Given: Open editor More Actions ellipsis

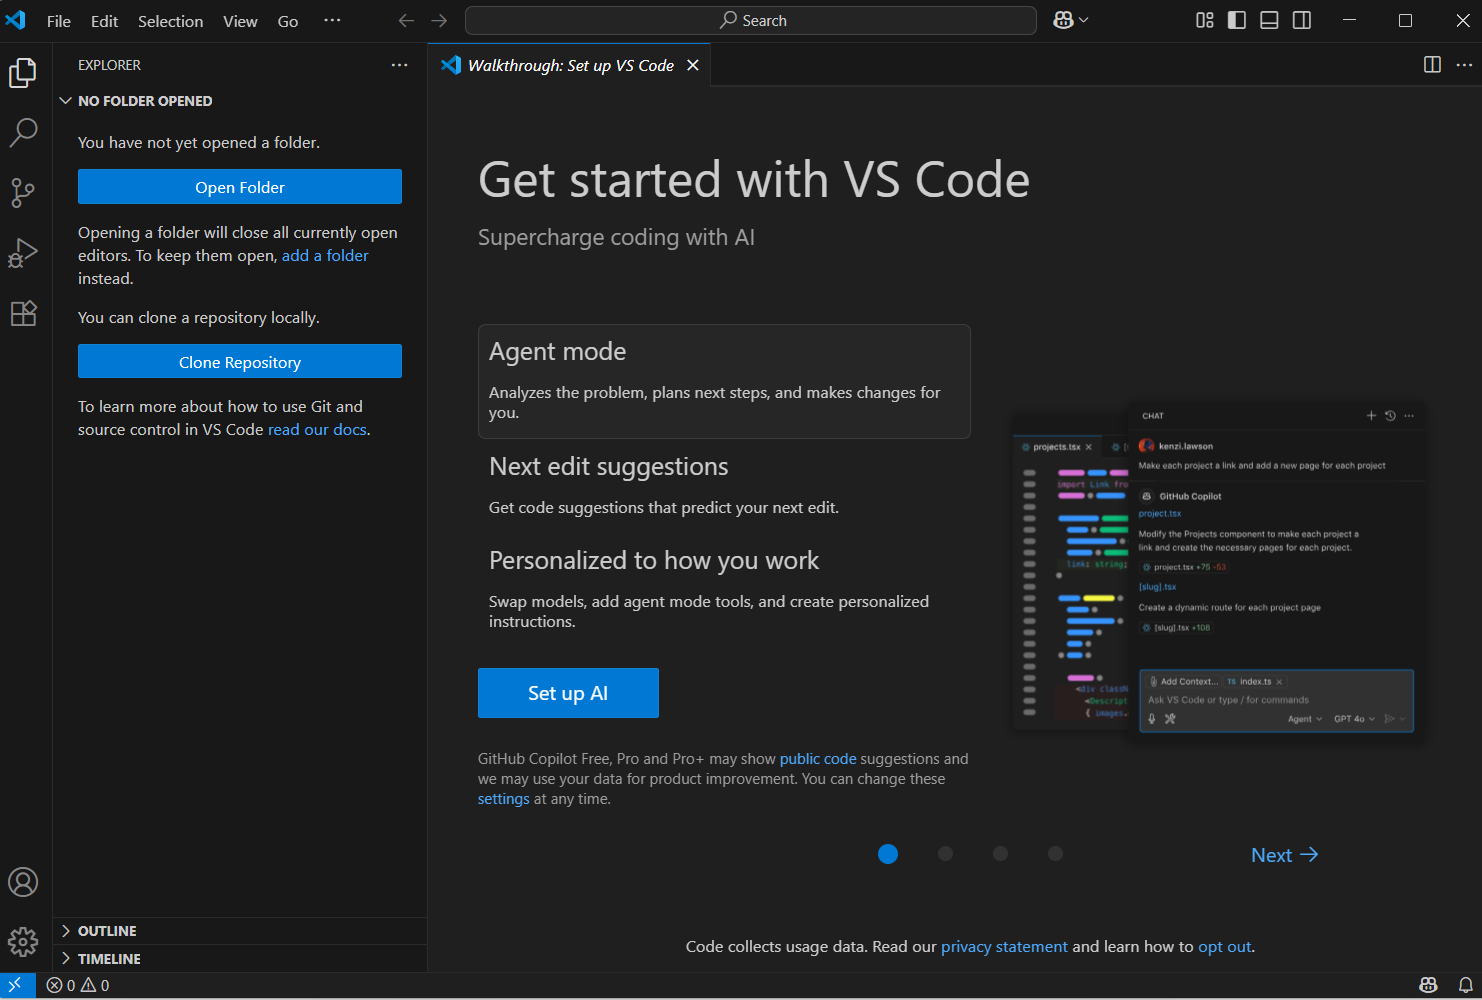Looking at the screenshot, I should point(1464,65).
